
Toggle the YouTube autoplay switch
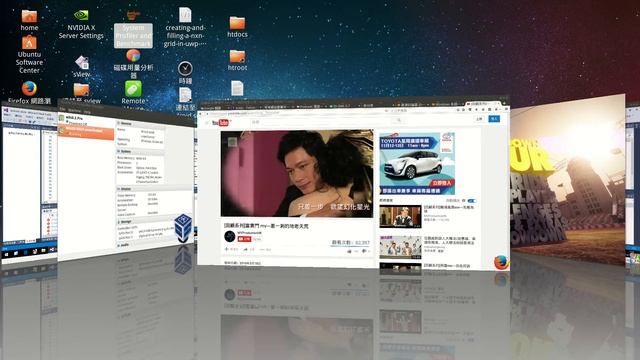[472, 201]
